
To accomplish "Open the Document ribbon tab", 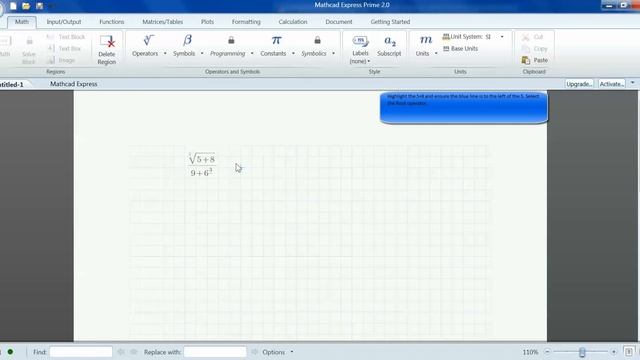I will (339, 22).
